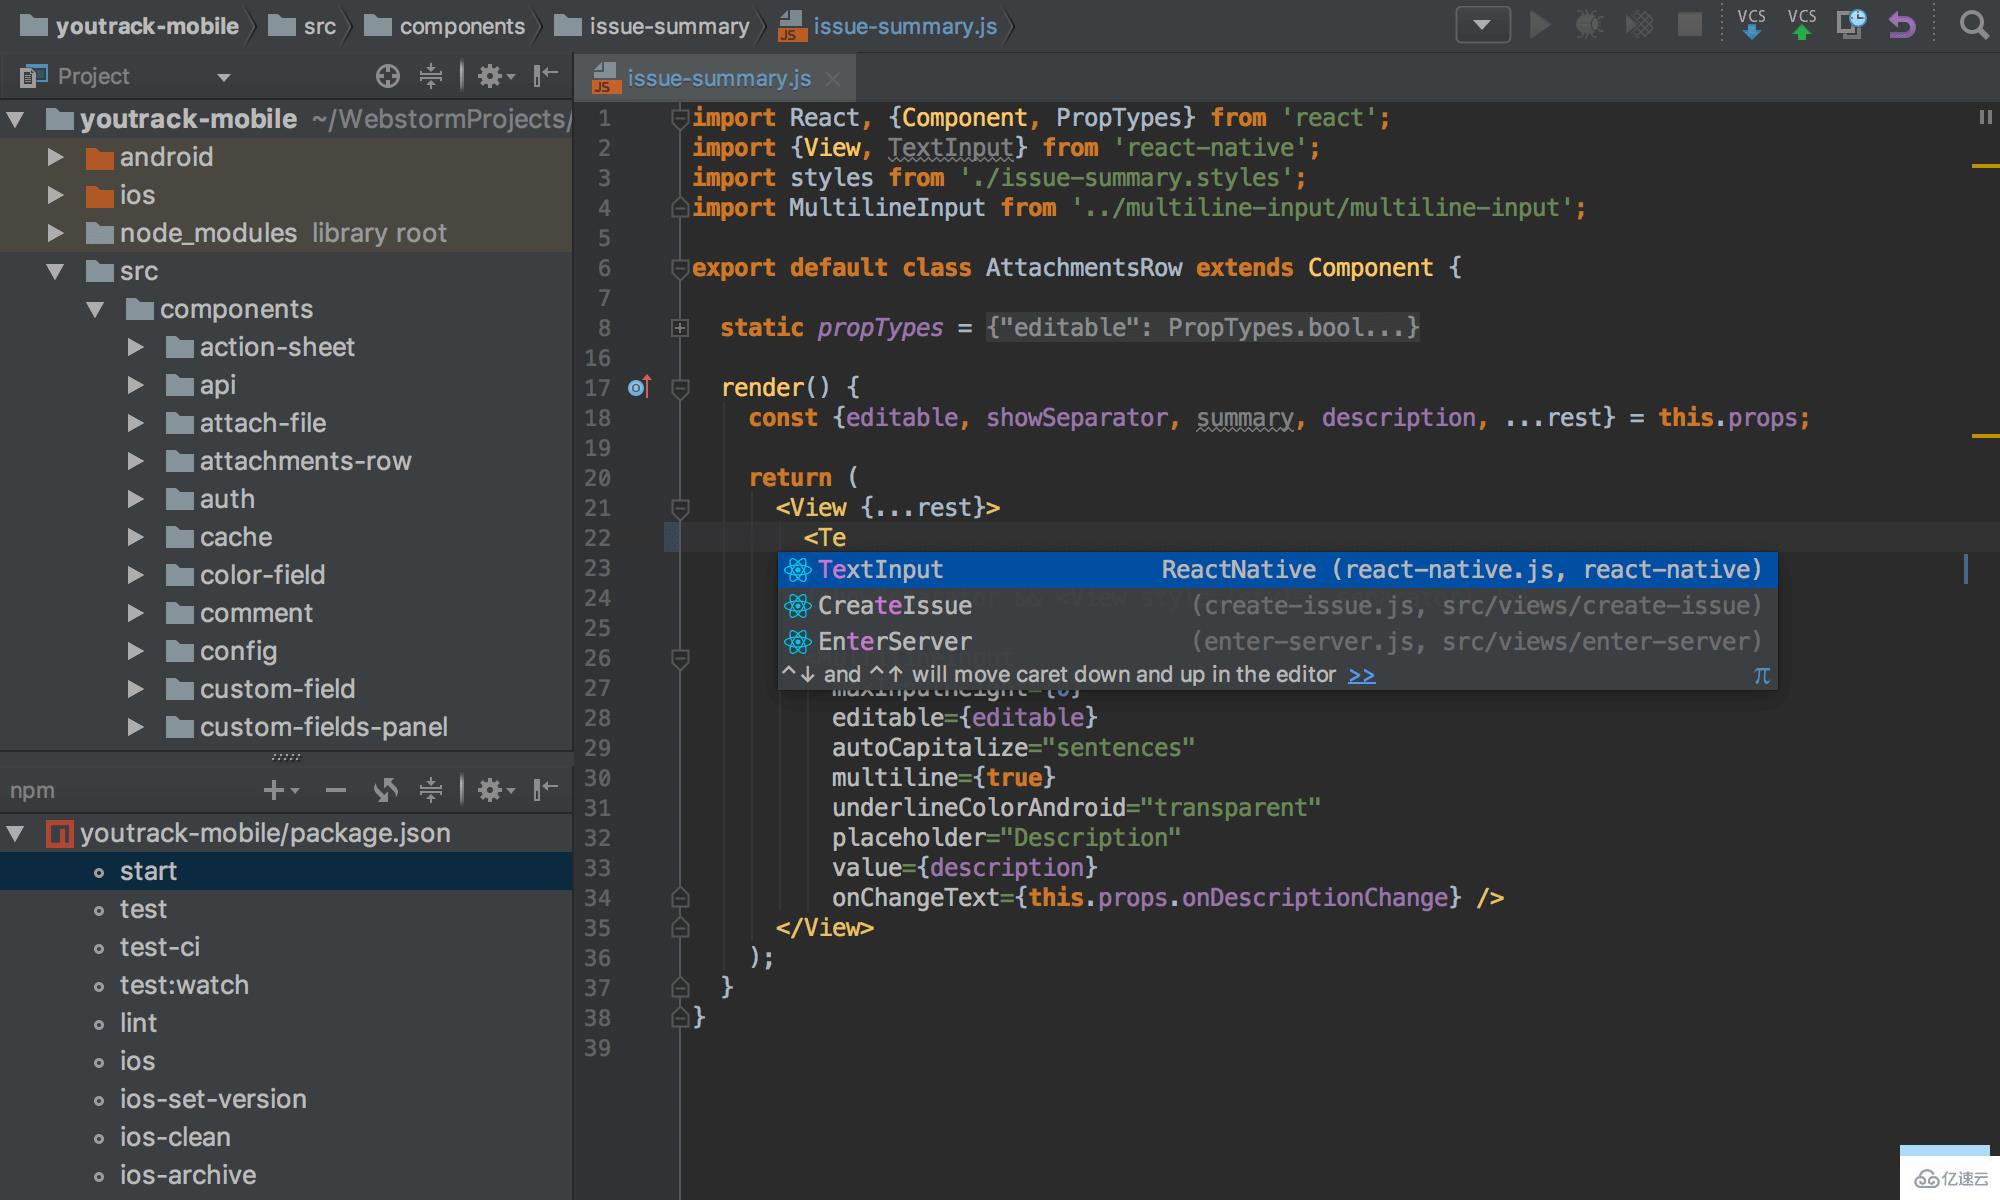The image size is (2000, 1200).
Task: Click the Rollback VCS icon
Action: (1907, 26)
